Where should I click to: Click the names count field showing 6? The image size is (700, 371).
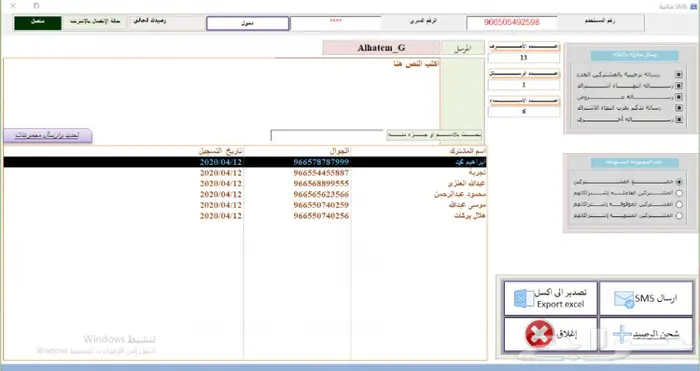point(524,112)
